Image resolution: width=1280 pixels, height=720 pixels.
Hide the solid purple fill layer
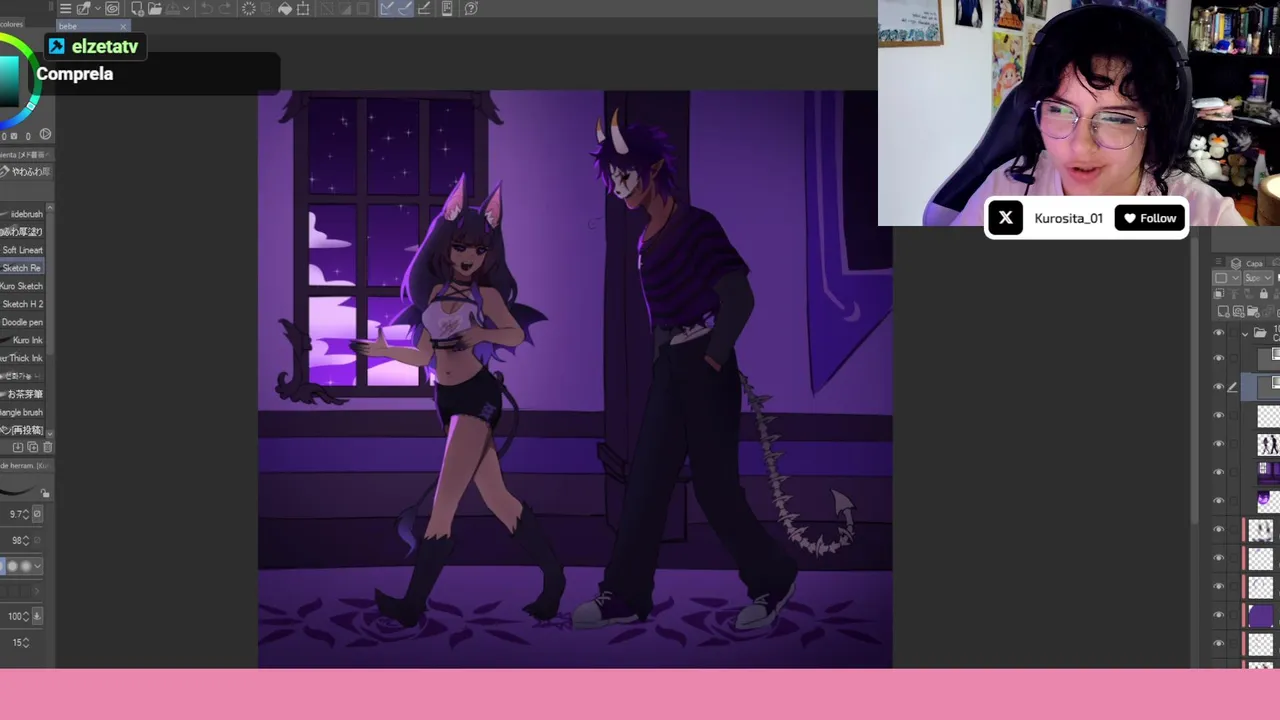point(1218,614)
